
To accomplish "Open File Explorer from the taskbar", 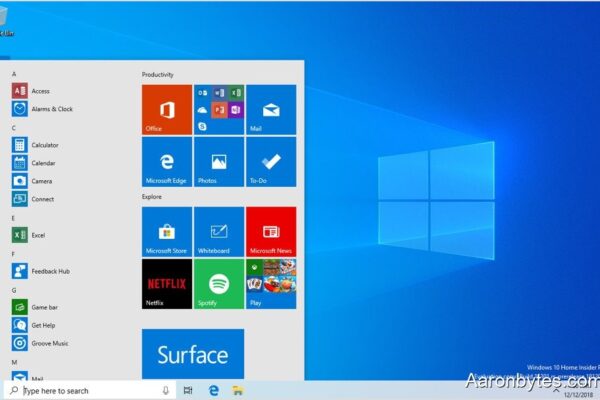I will pyautogui.click(x=239, y=391).
